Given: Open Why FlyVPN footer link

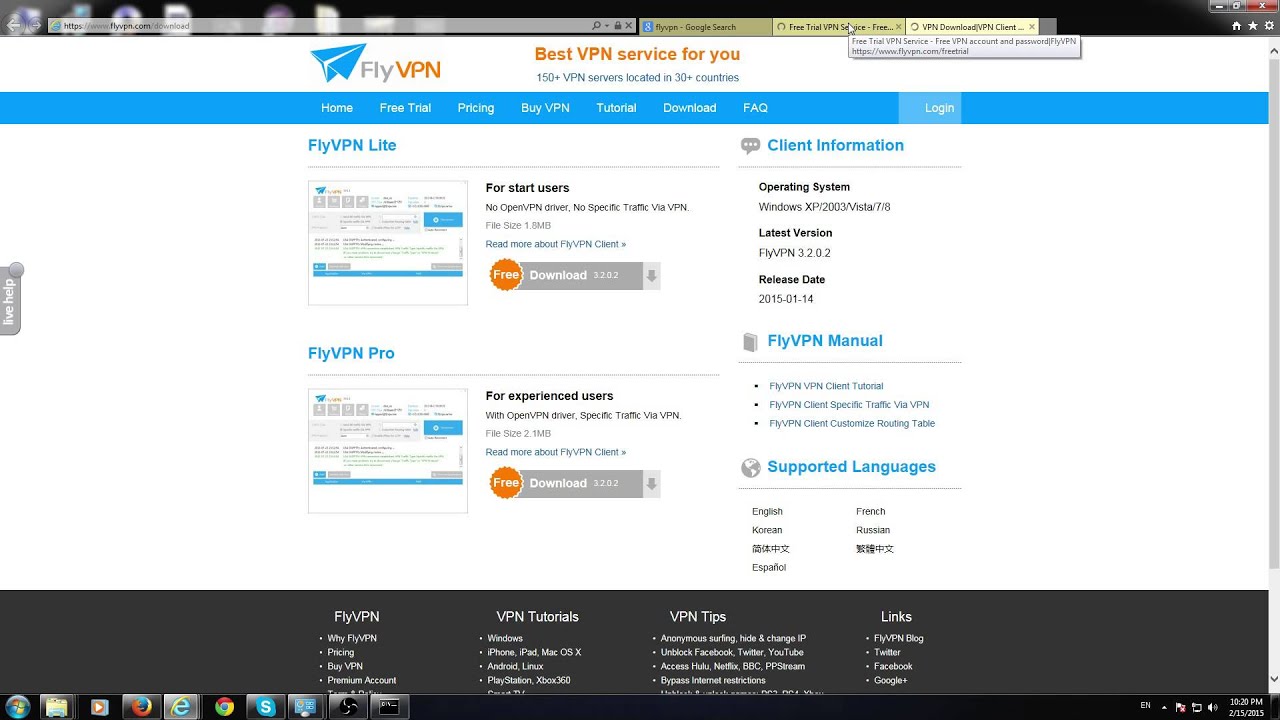Looking at the screenshot, I should (352, 638).
